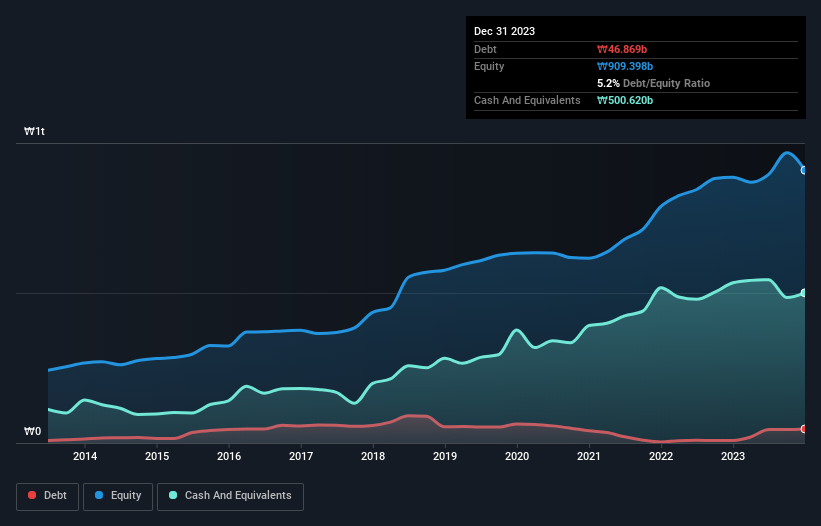Click the 2018 x-axis label
This screenshot has width=821, height=526.
(x=373, y=456)
